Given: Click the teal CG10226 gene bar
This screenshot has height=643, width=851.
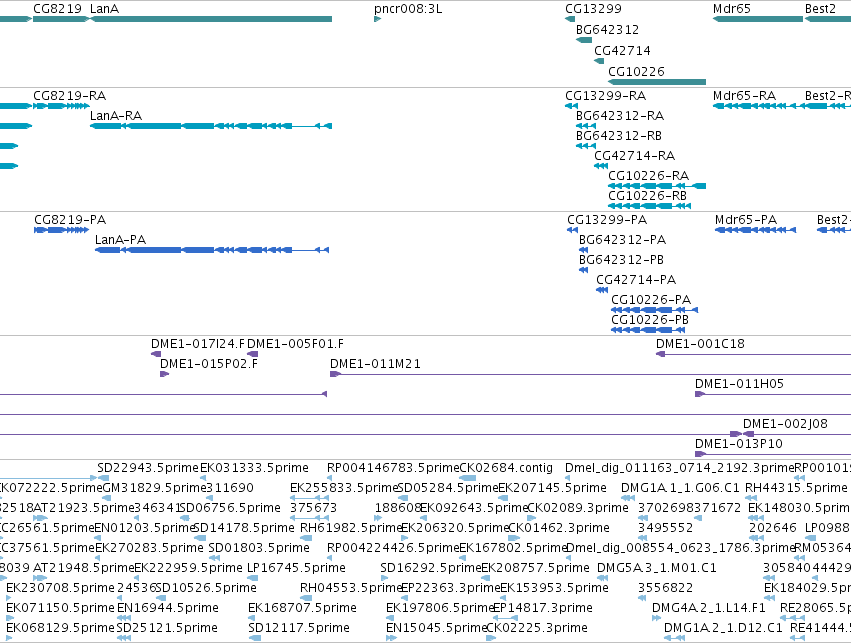Looking at the screenshot, I should [657, 82].
